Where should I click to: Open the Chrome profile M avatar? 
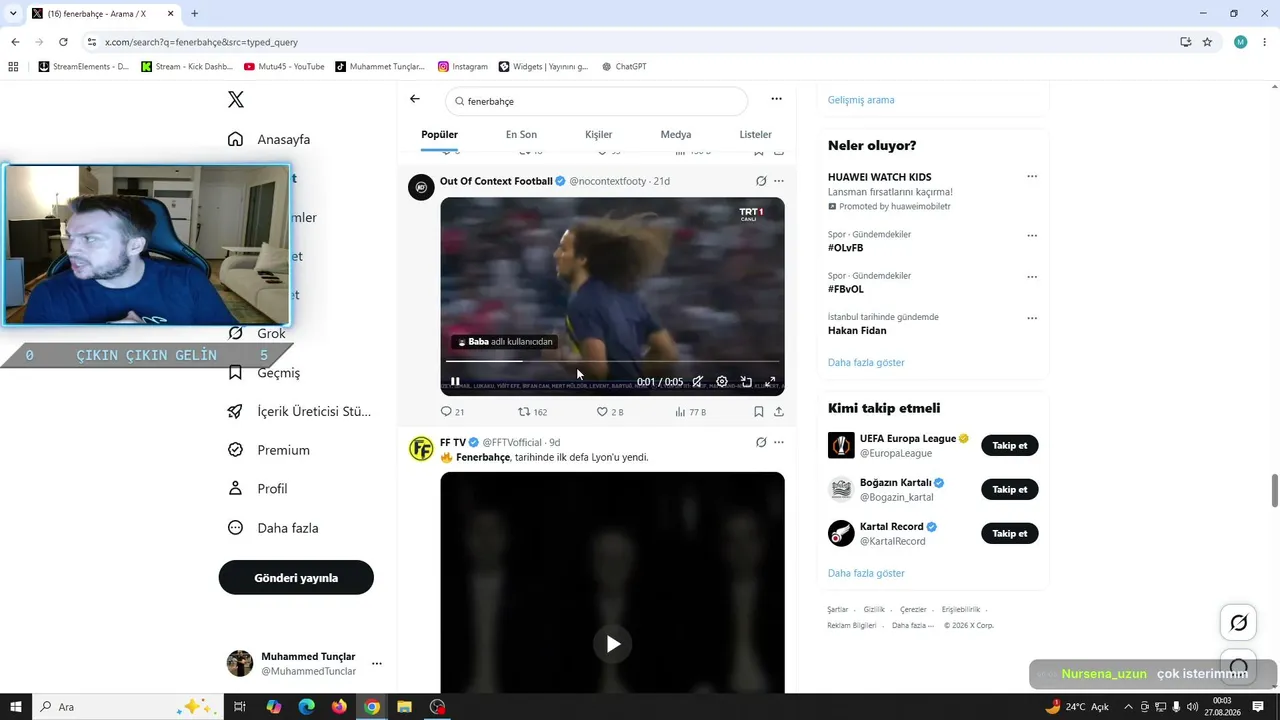pyautogui.click(x=1240, y=42)
